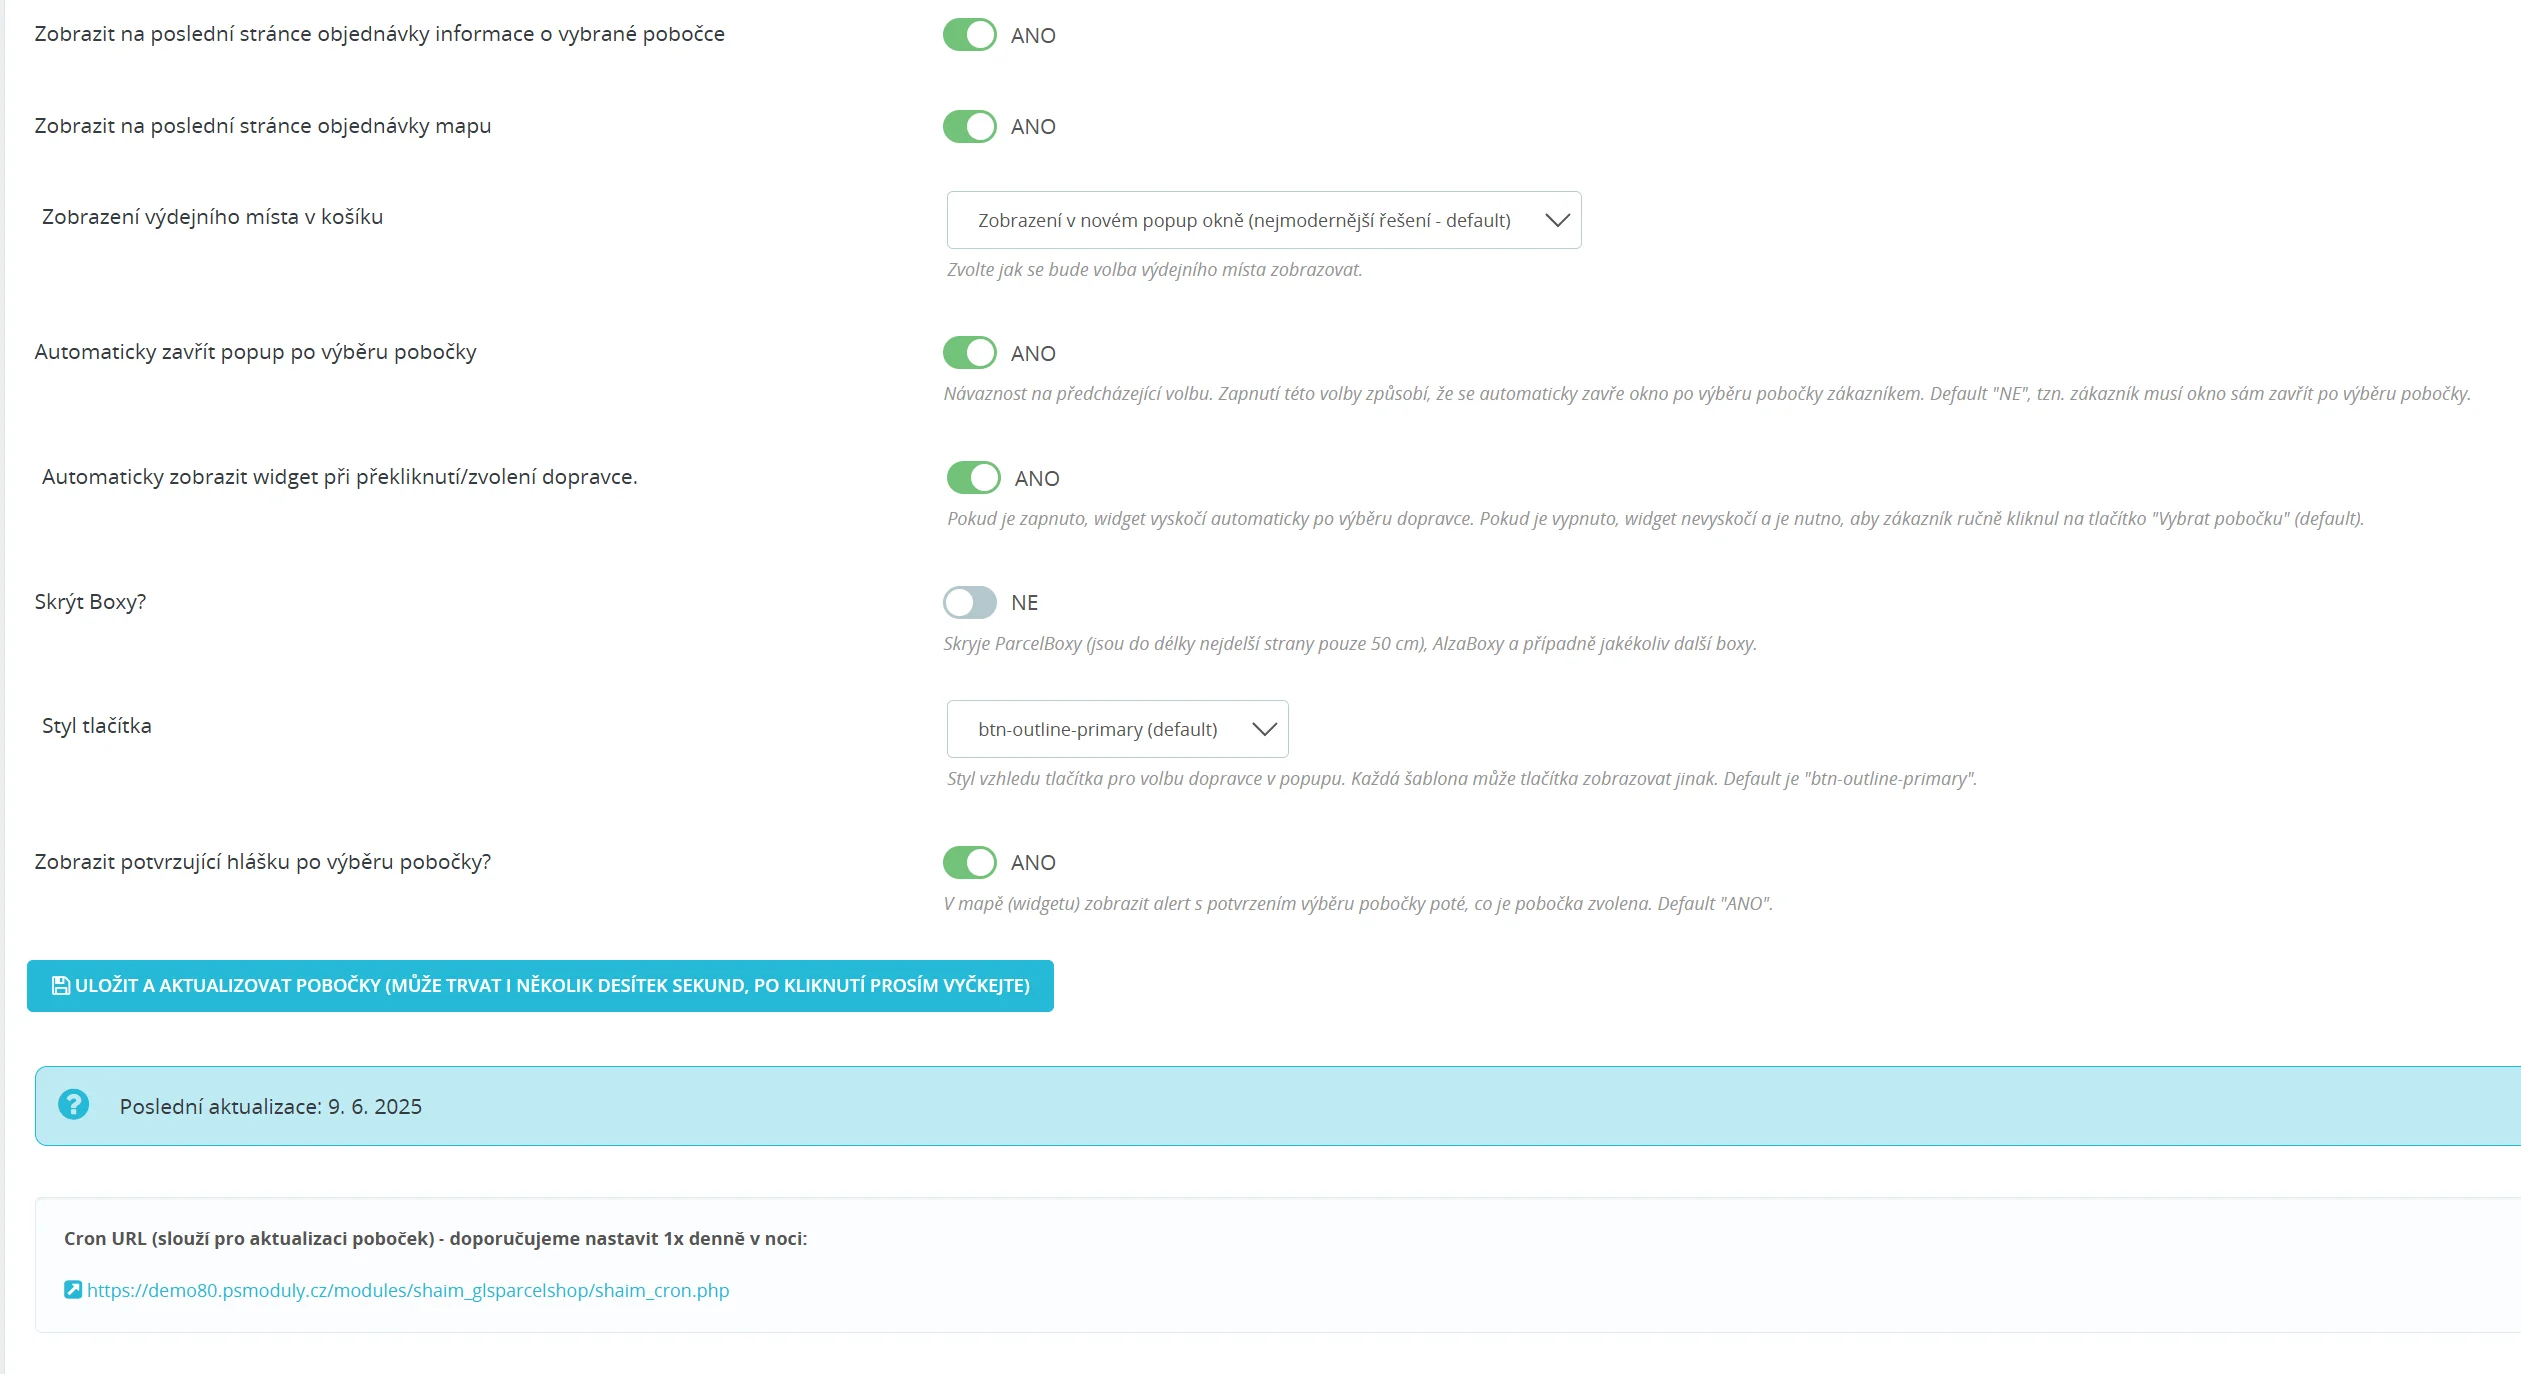Click the Skrýt Boxy? label
This screenshot has width=2521, height=1374.
point(90,602)
